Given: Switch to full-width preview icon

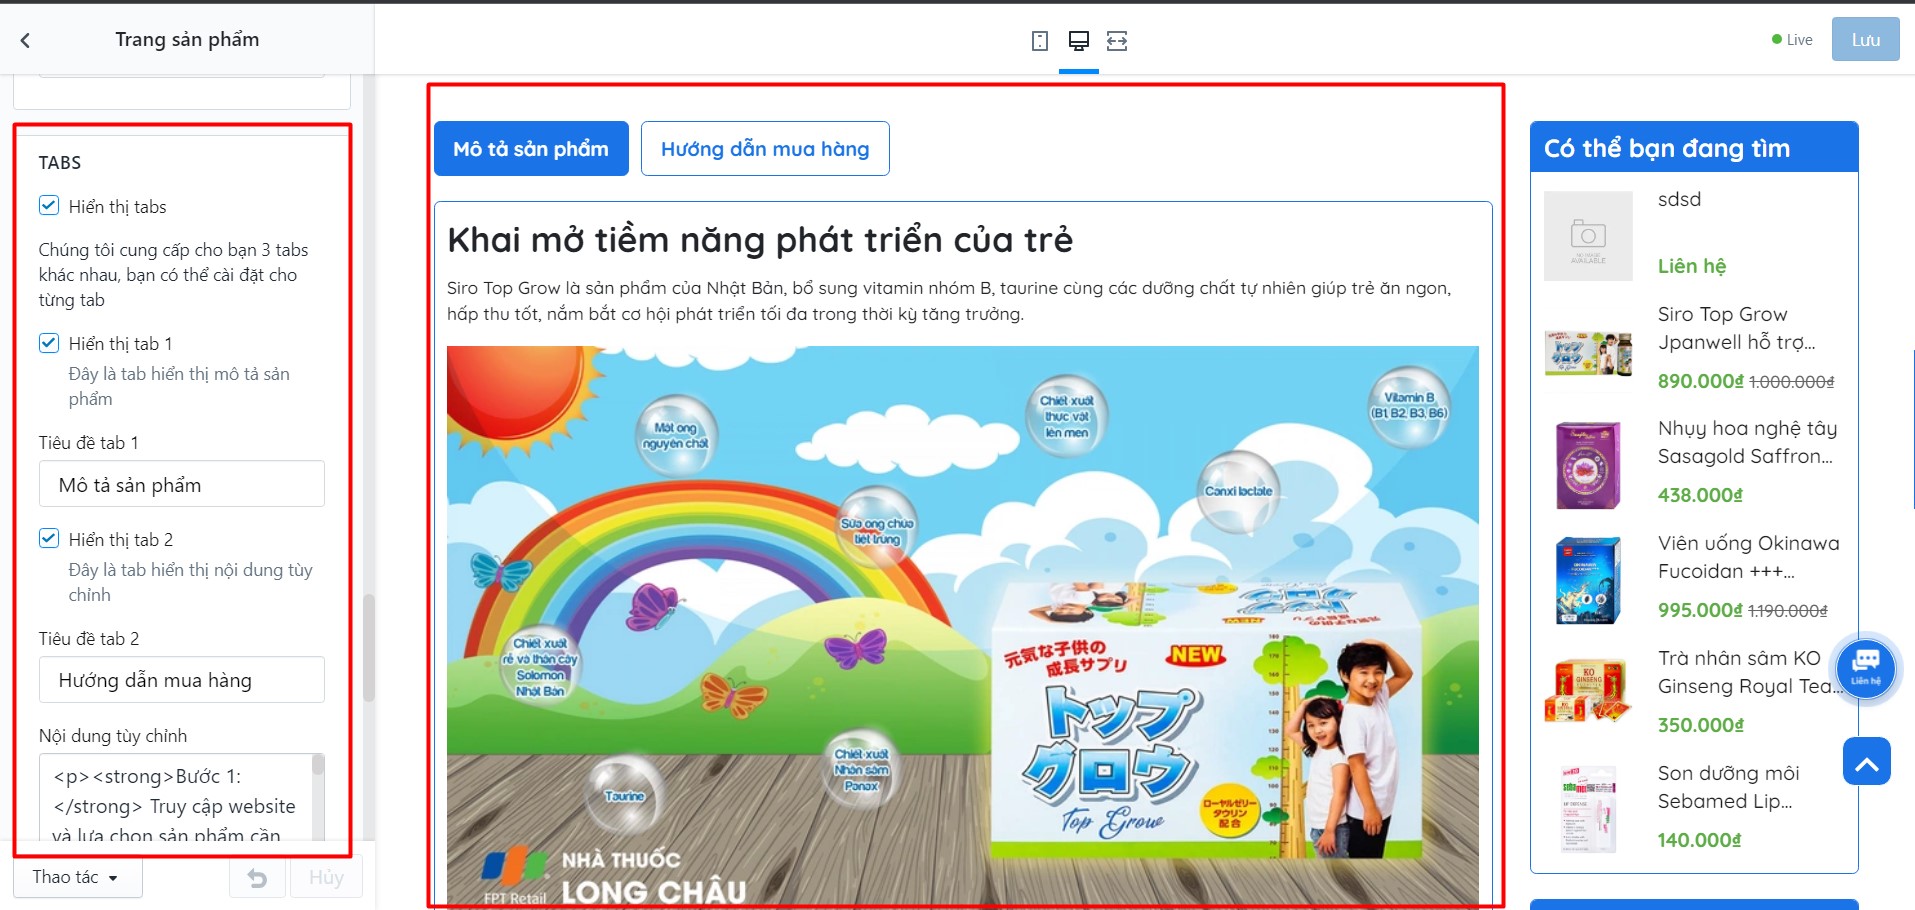Looking at the screenshot, I should pyautogui.click(x=1117, y=41).
